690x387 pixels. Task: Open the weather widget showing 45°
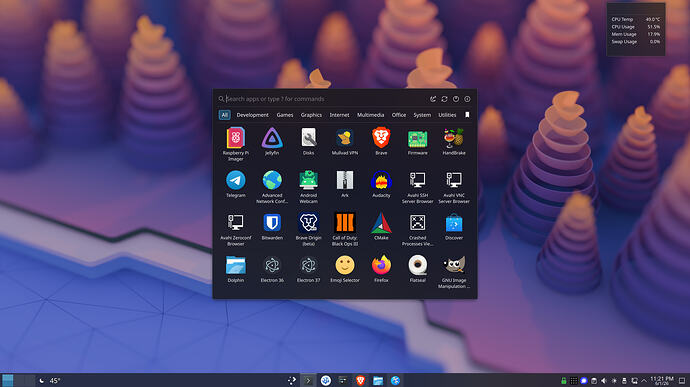tap(50, 381)
